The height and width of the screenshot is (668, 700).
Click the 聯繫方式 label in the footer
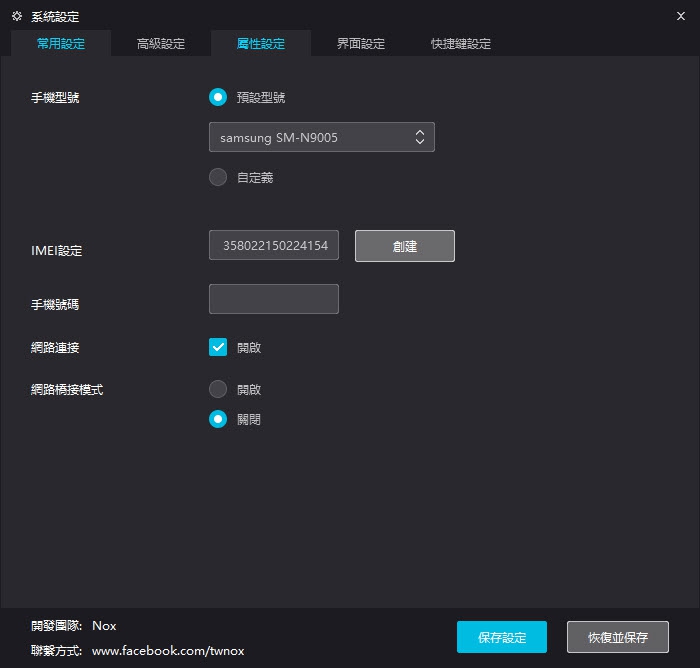(x=56, y=651)
